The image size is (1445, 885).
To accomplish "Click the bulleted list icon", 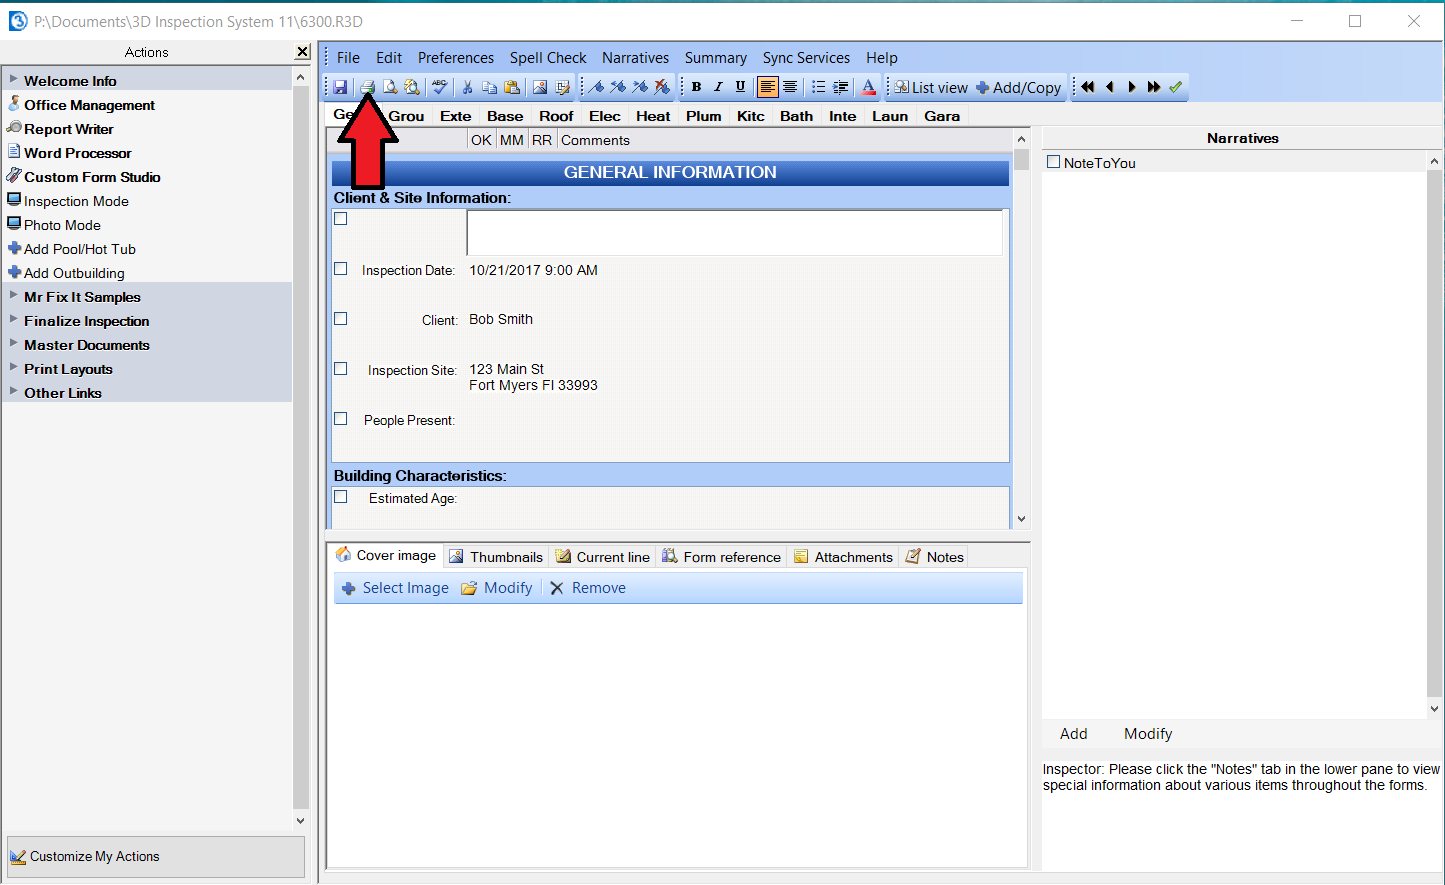I will [818, 87].
